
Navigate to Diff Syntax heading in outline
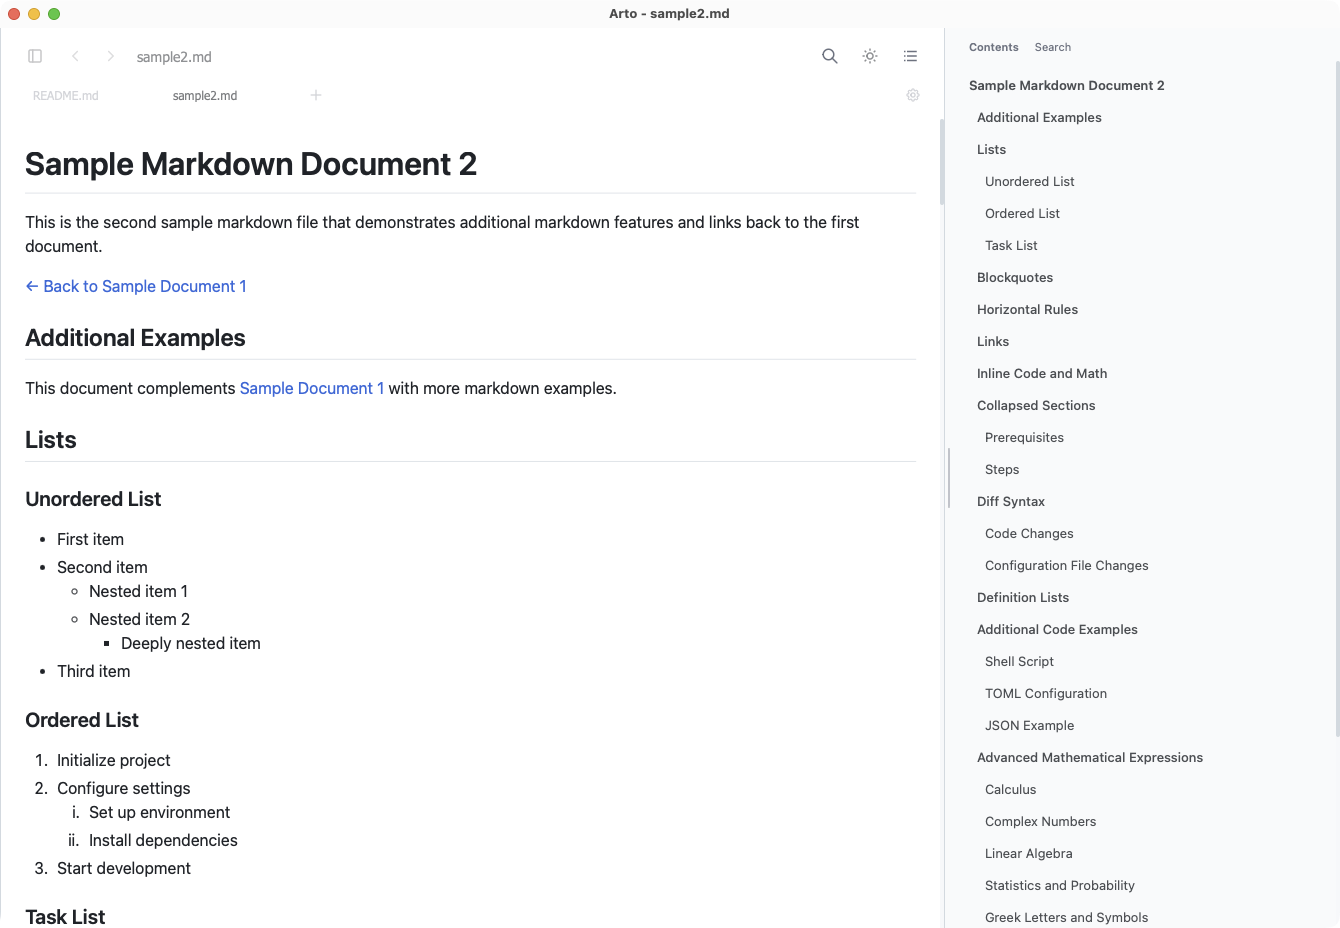coord(1010,501)
